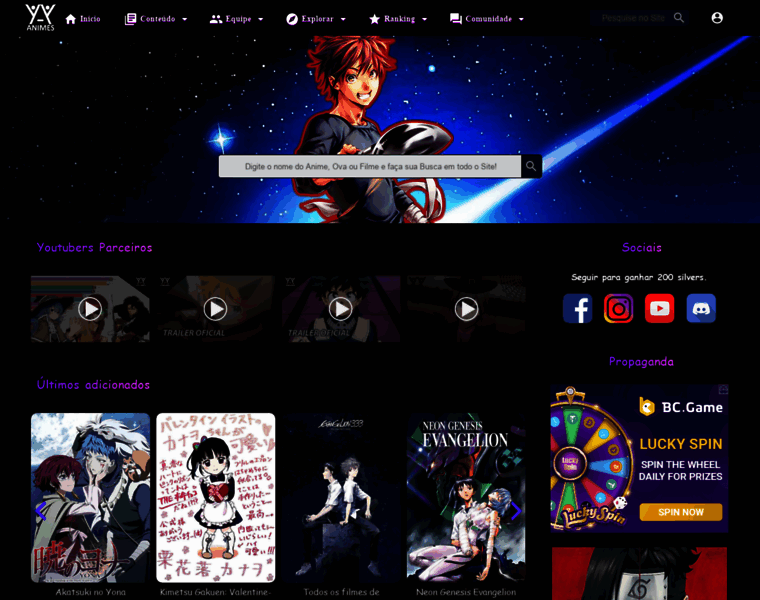Open the Neon Genesis Evangelion cover
Screen dimensions: 760x600
(x=466, y=498)
